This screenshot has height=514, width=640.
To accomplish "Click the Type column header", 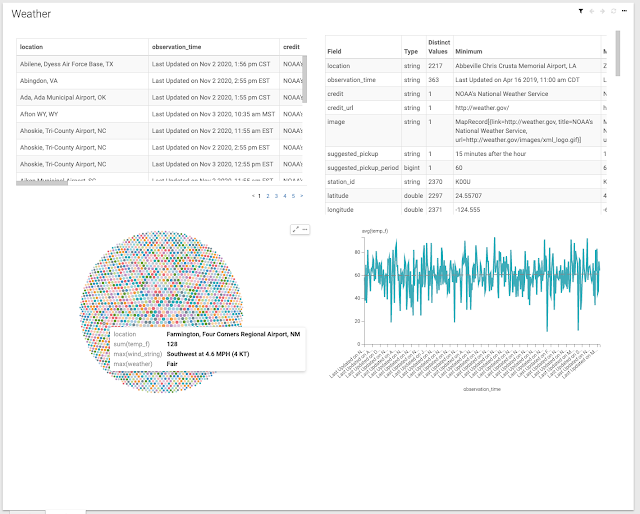I will (413, 47).
